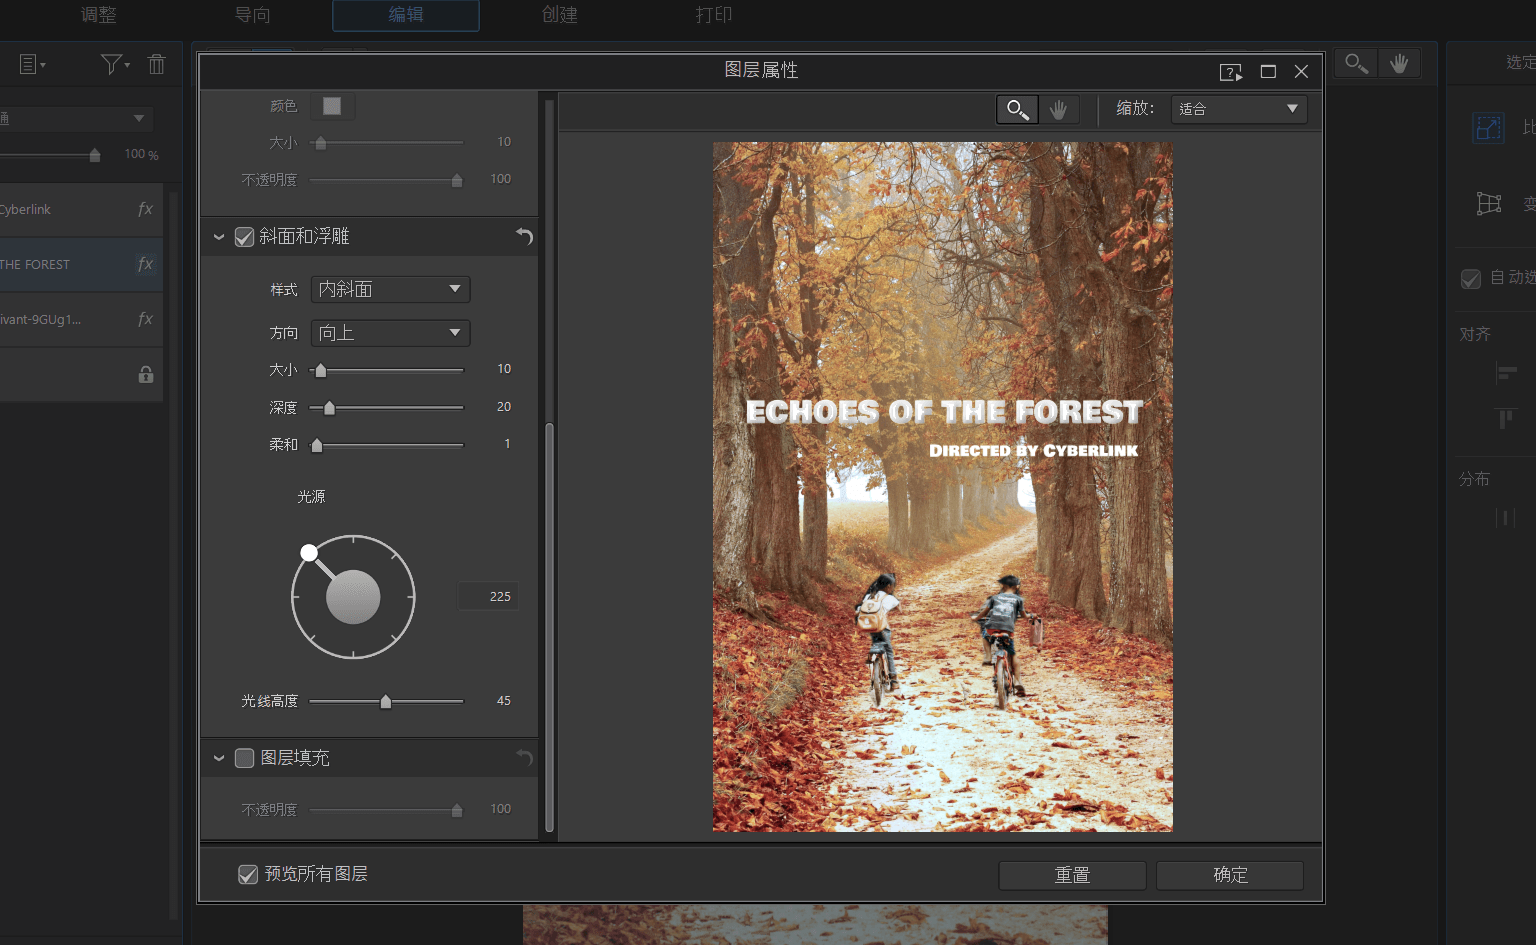Click the 重置 button
The image size is (1536, 945).
tap(1072, 875)
